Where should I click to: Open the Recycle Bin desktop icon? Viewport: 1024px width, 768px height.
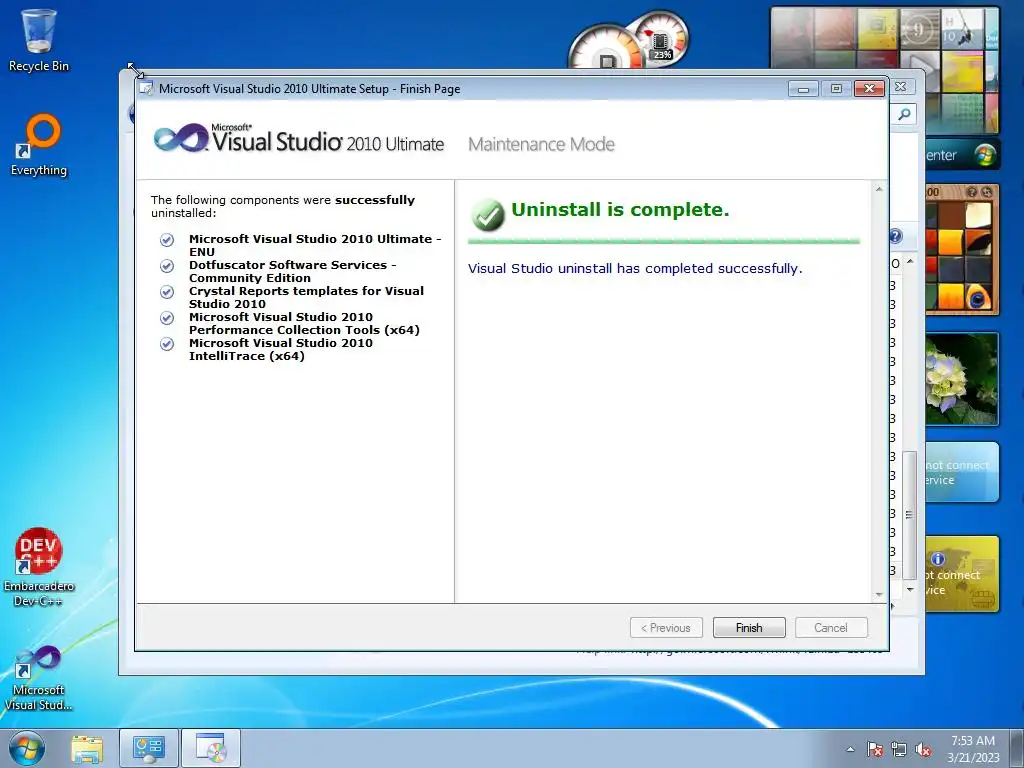coord(39,40)
